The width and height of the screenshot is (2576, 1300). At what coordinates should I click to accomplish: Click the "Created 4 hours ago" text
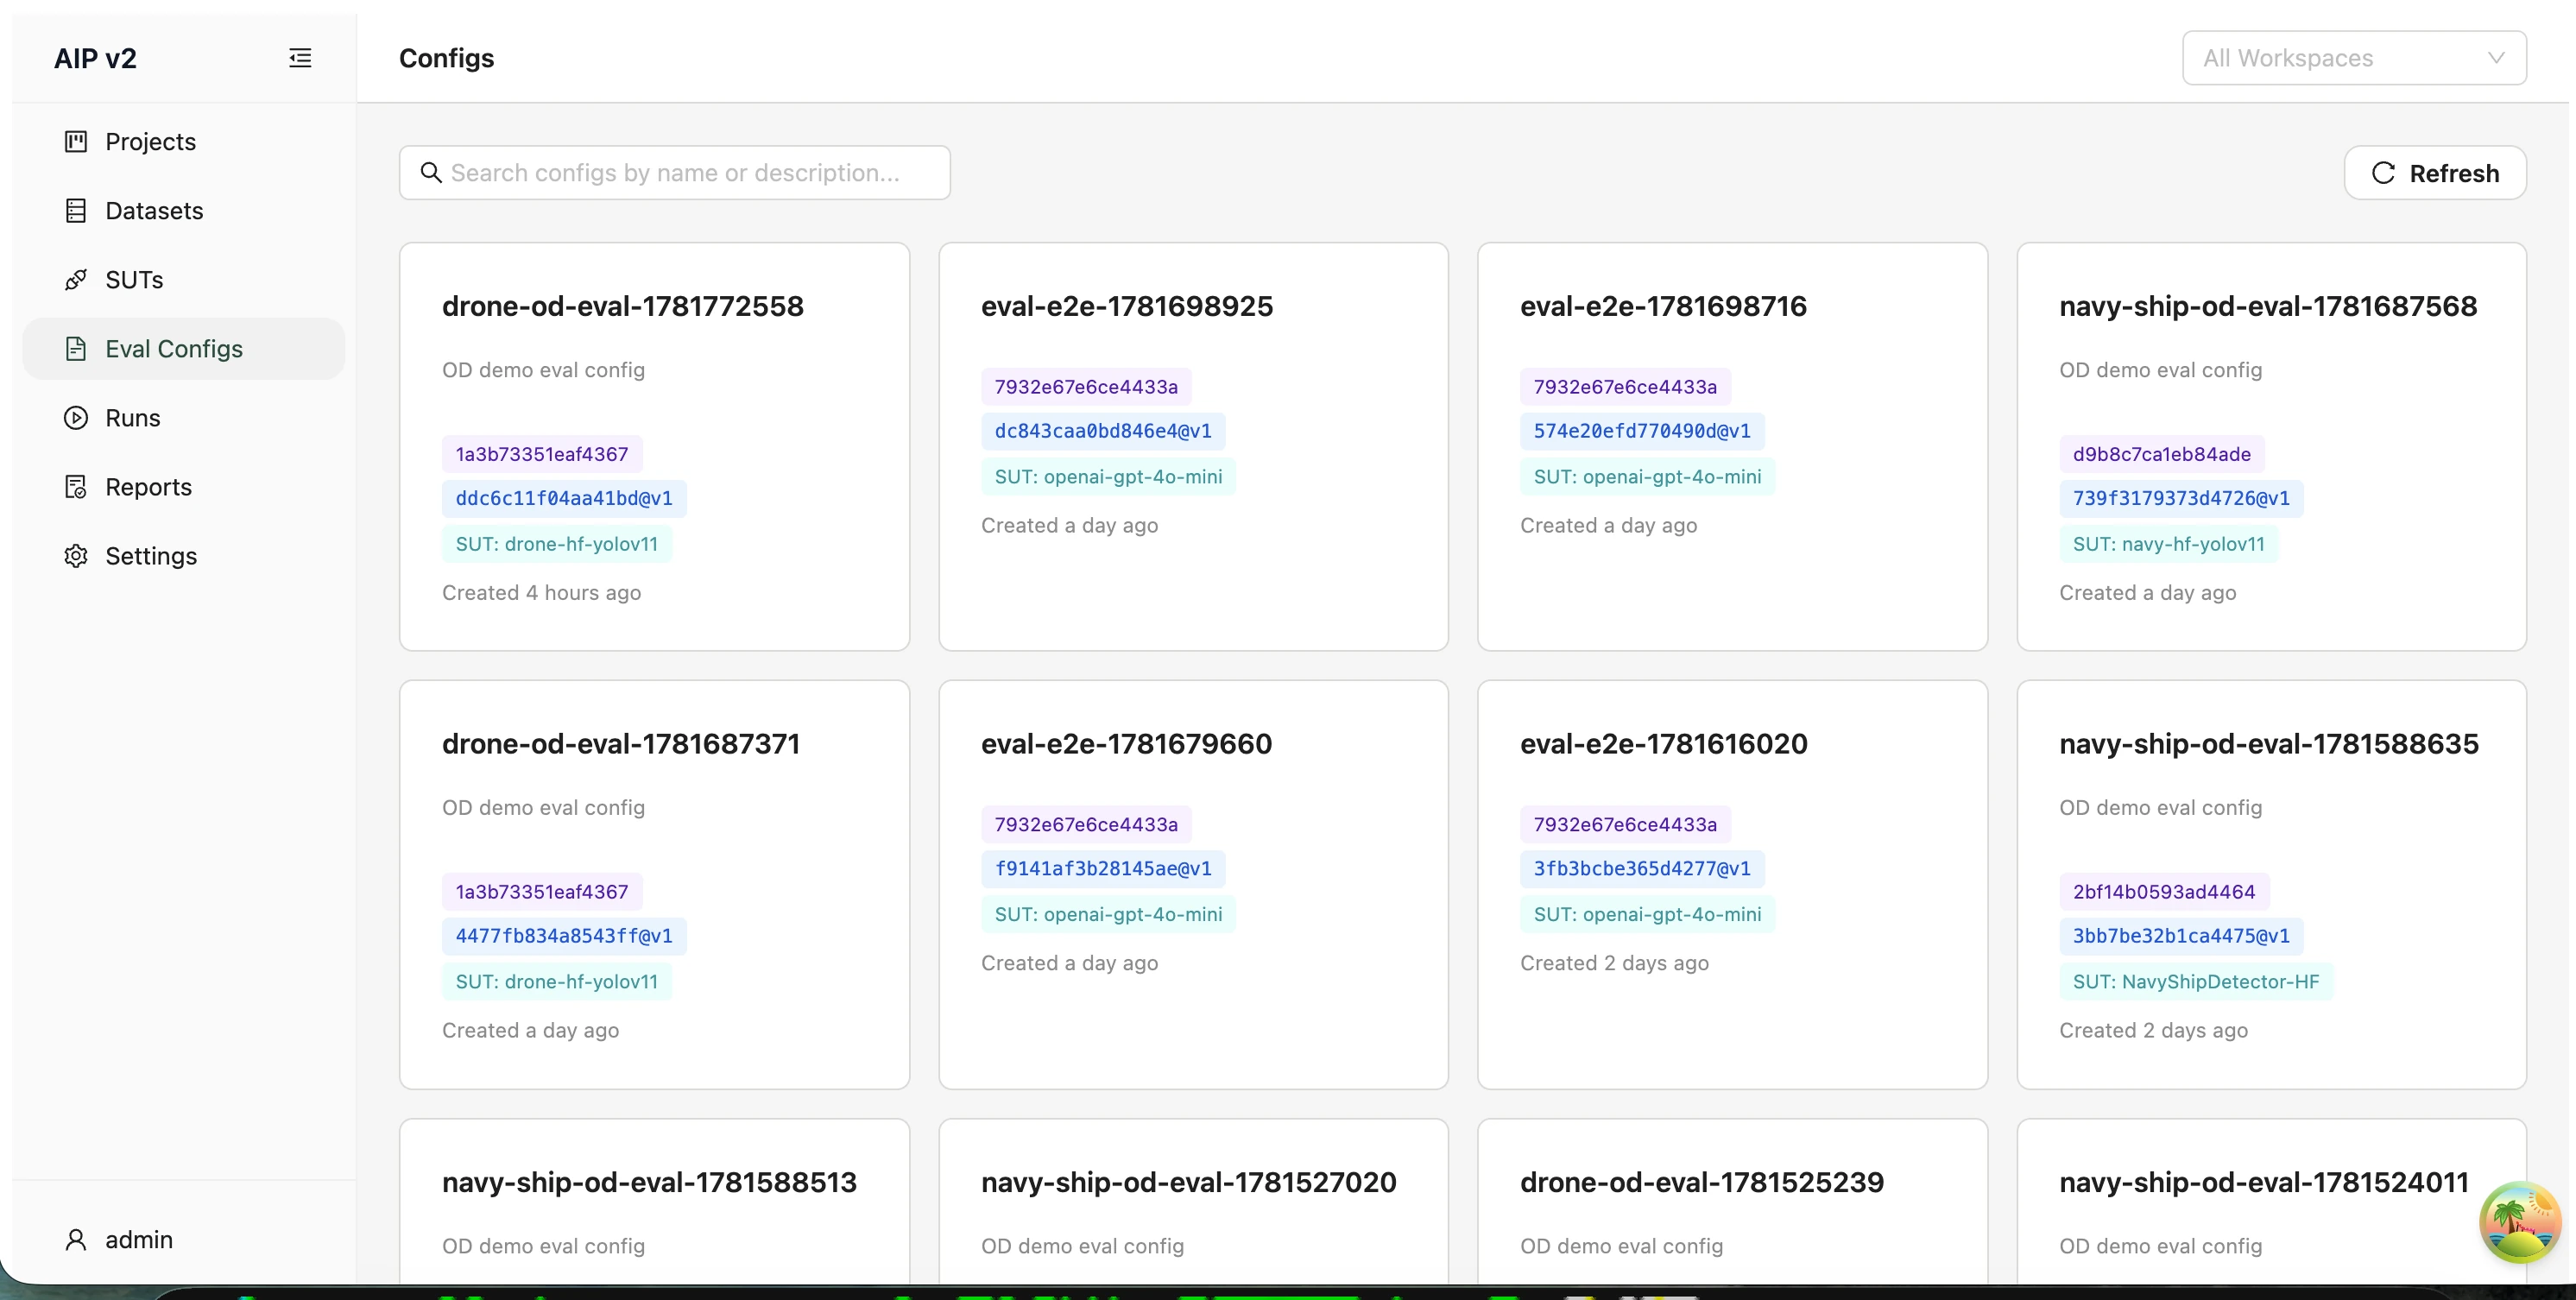click(542, 593)
